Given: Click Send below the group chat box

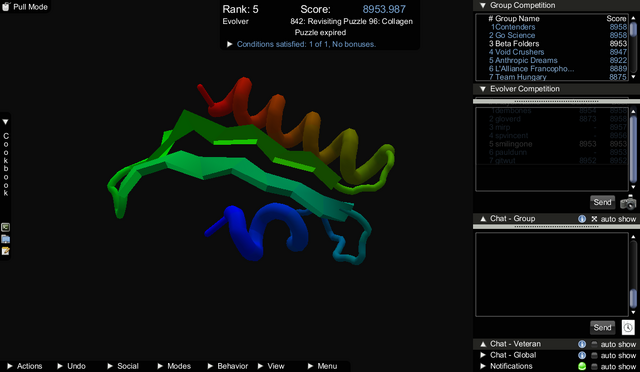Looking at the screenshot, I should click(x=602, y=327).
